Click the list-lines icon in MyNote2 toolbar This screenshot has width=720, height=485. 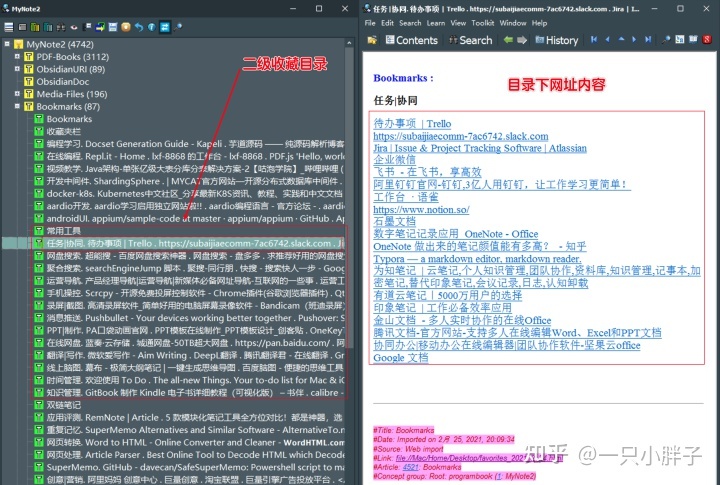(9, 27)
